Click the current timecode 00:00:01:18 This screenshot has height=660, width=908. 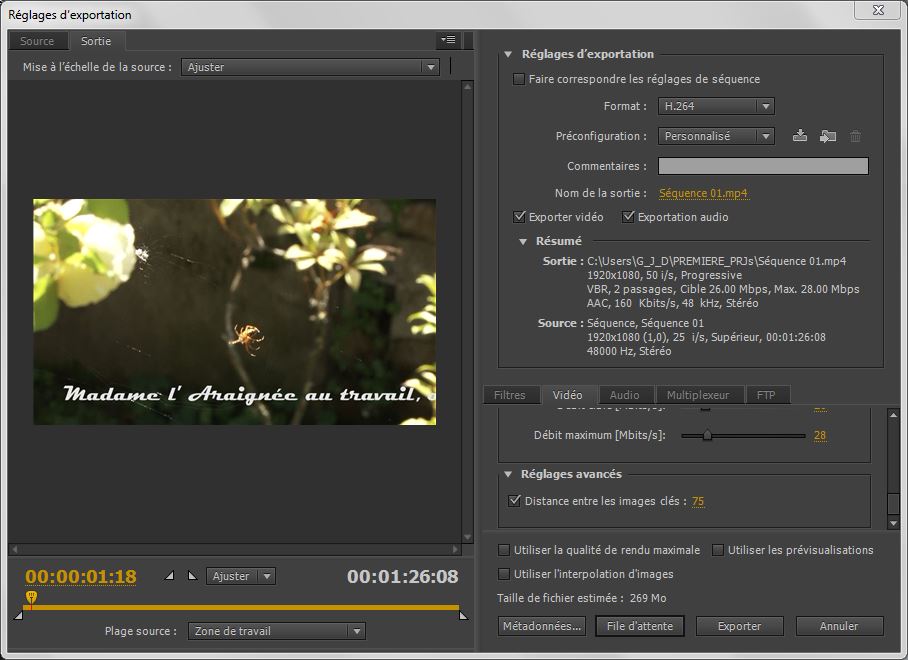(x=81, y=577)
